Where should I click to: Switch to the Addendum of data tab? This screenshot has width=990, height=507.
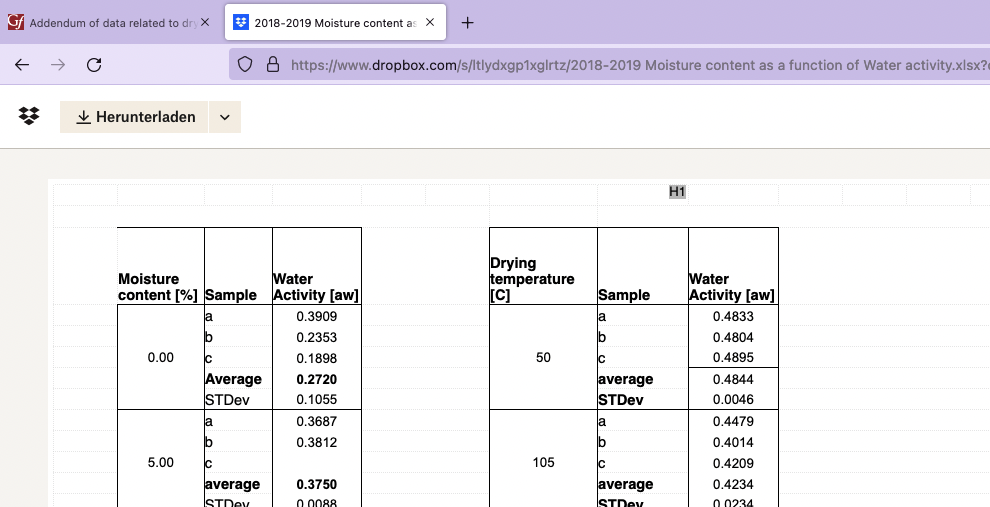[x=110, y=23]
